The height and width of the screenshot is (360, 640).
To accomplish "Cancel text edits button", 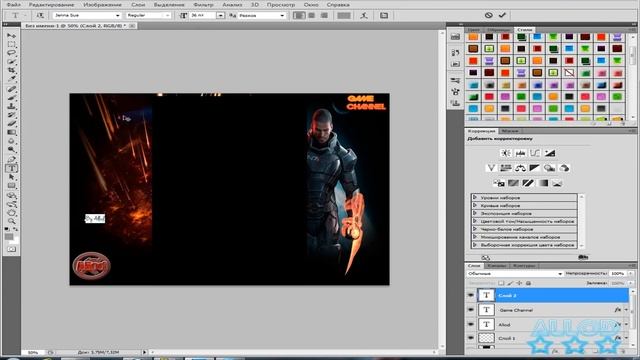I will click(x=489, y=15).
